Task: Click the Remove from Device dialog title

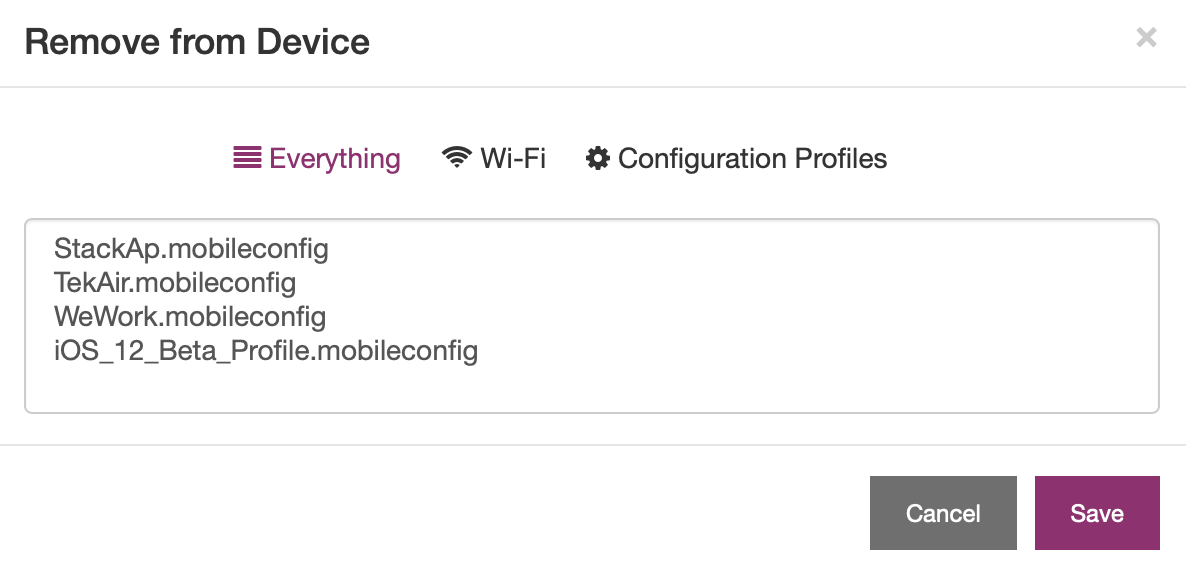Action: [x=197, y=41]
